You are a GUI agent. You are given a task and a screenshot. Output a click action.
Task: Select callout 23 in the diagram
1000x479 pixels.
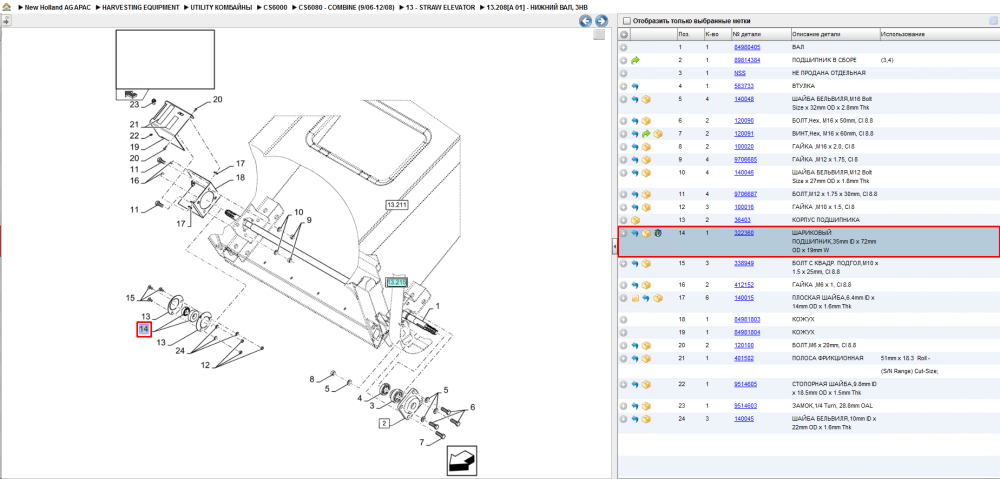click(134, 104)
